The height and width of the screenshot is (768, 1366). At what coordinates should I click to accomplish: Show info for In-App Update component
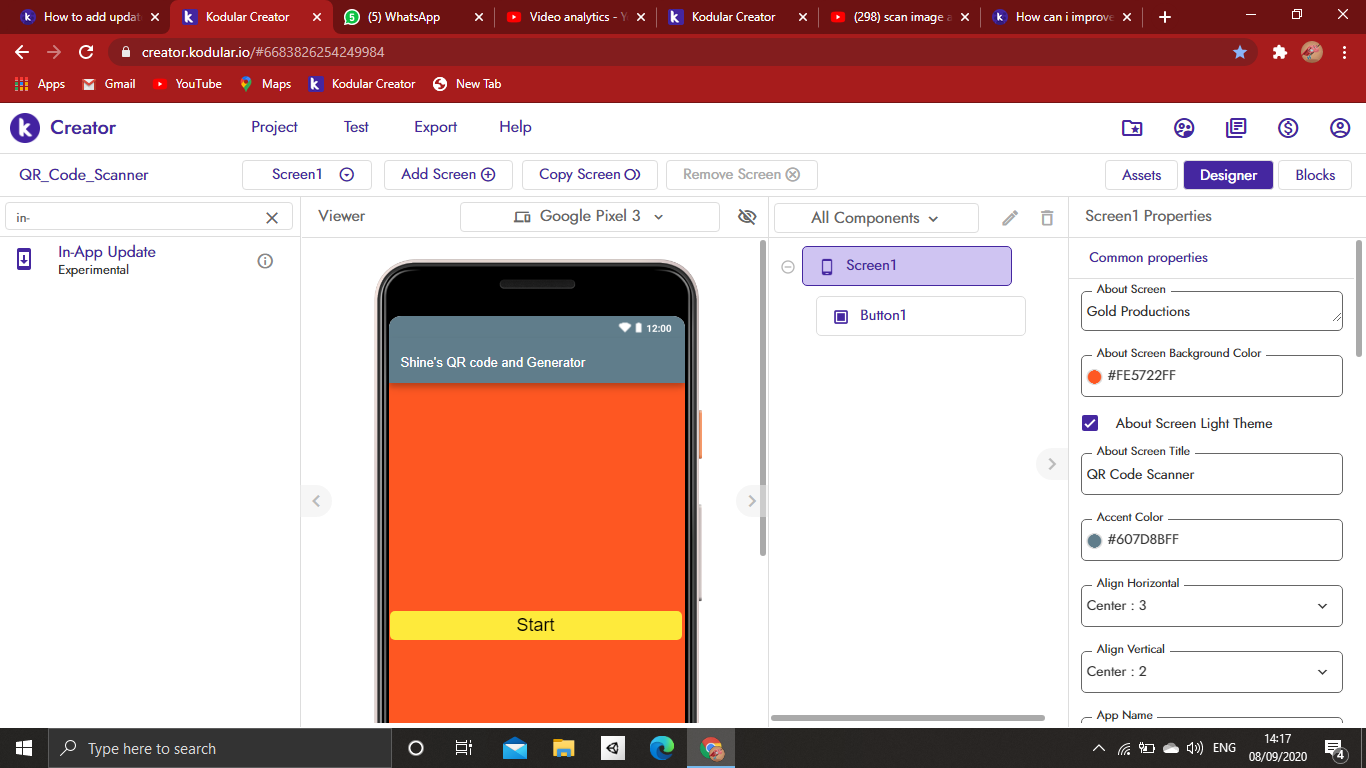tap(265, 261)
